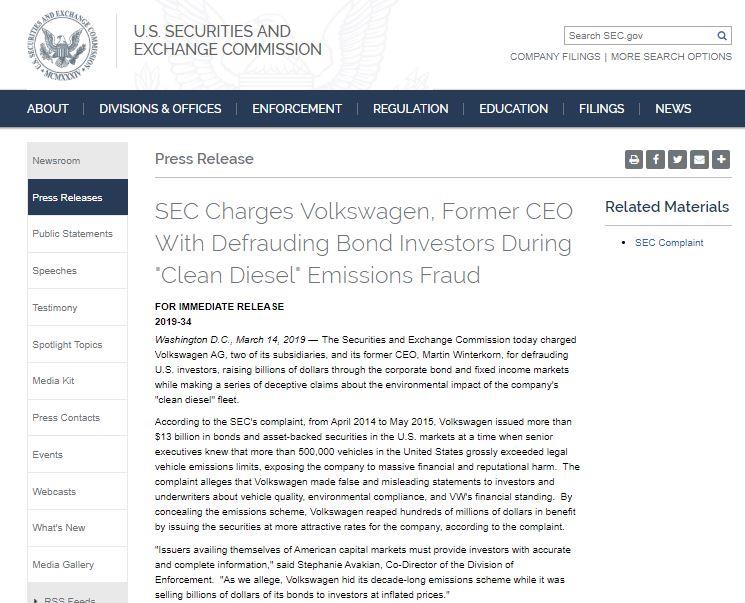Email this press release icon
Screen dimensions: 745x603
pos(699,160)
